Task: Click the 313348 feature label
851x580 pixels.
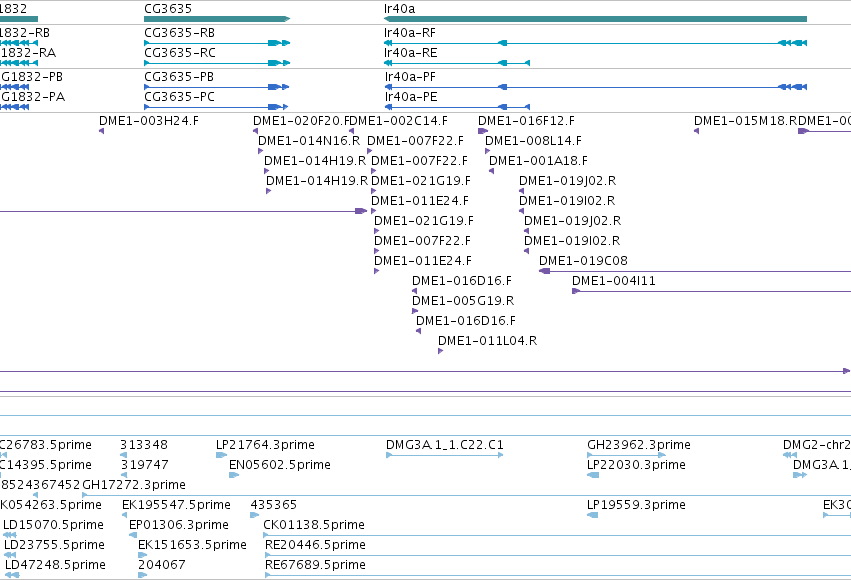Action: click(x=144, y=444)
